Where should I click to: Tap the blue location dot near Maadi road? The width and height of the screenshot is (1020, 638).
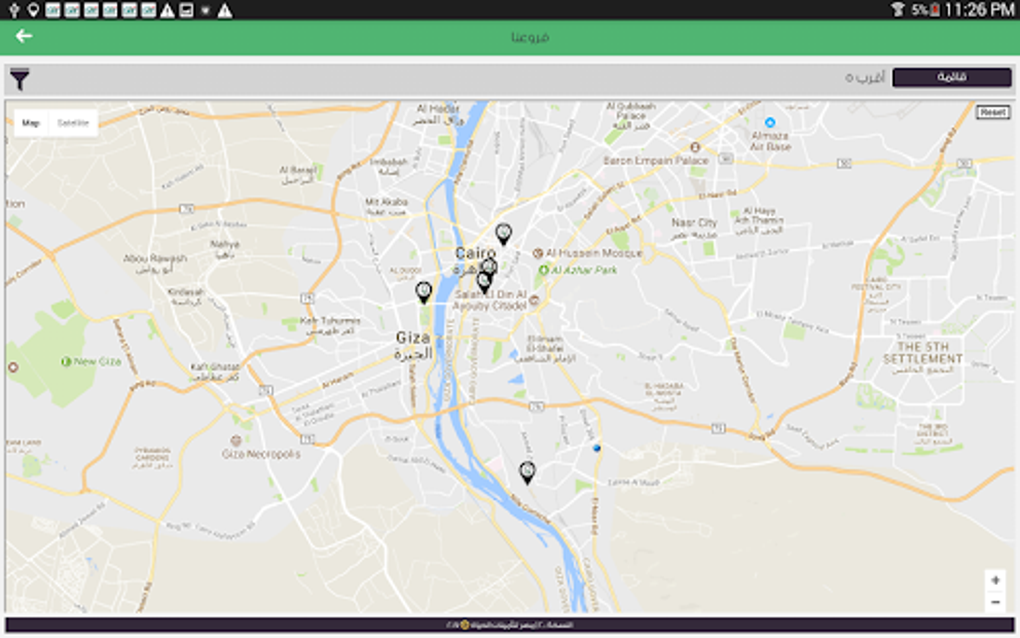click(597, 448)
